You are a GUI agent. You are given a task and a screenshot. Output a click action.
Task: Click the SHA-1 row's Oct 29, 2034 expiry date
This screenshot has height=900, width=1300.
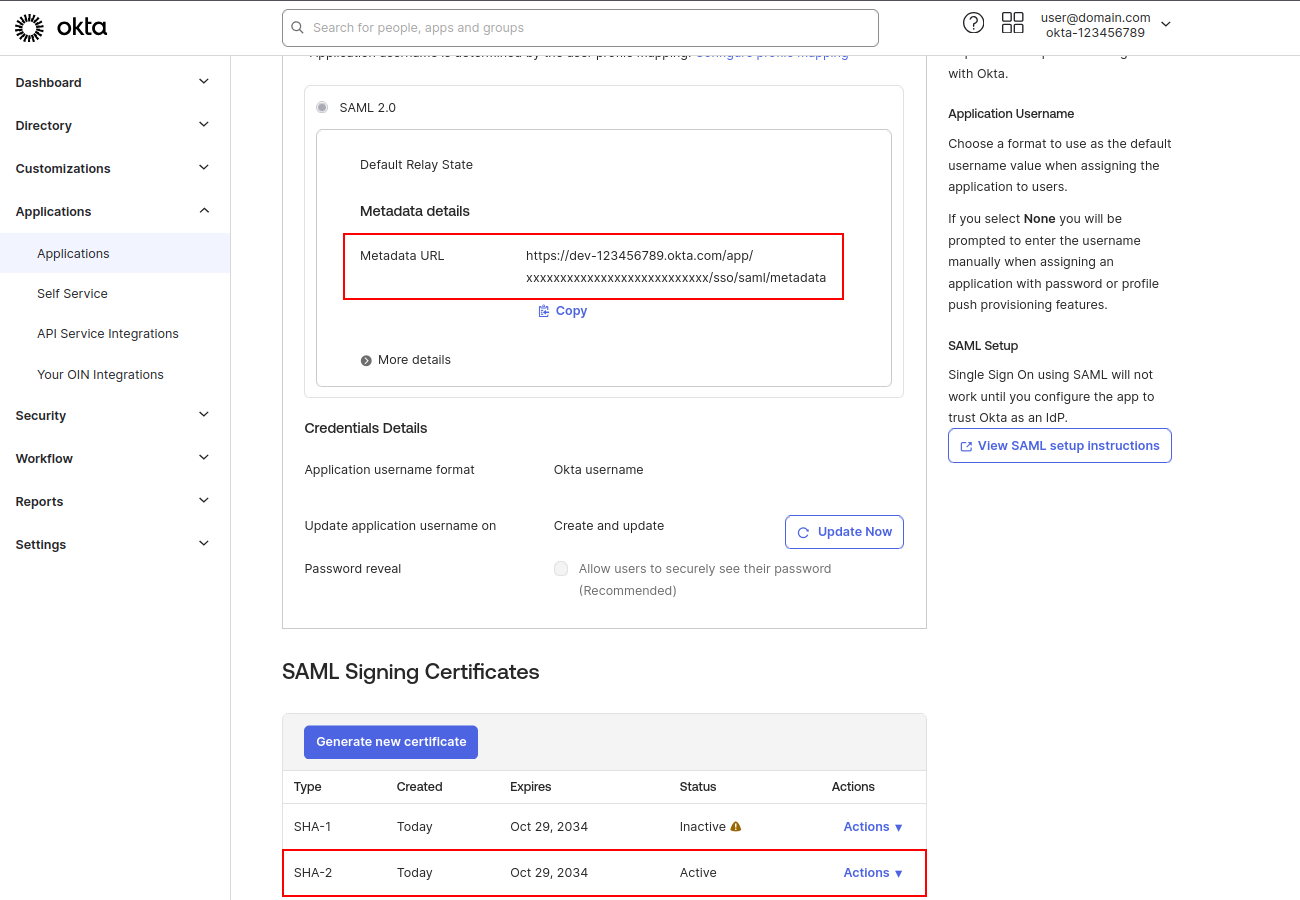pyautogui.click(x=549, y=827)
